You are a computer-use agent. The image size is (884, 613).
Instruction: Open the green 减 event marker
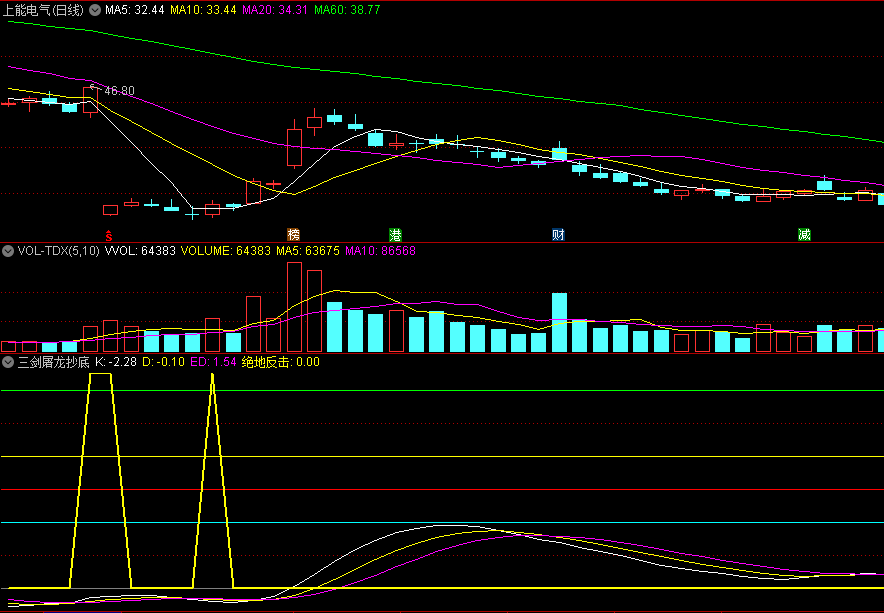click(x=804, y=235)
